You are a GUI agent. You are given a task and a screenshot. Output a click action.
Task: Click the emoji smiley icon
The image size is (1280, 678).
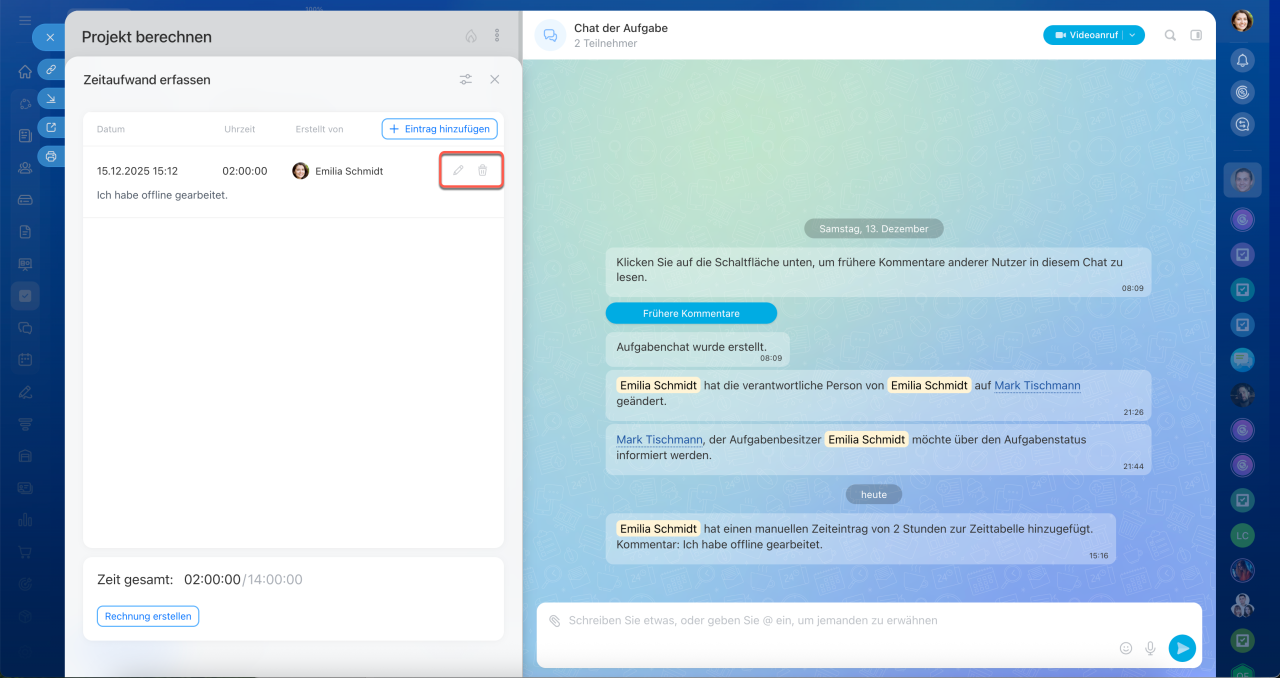pos(1126,648)
